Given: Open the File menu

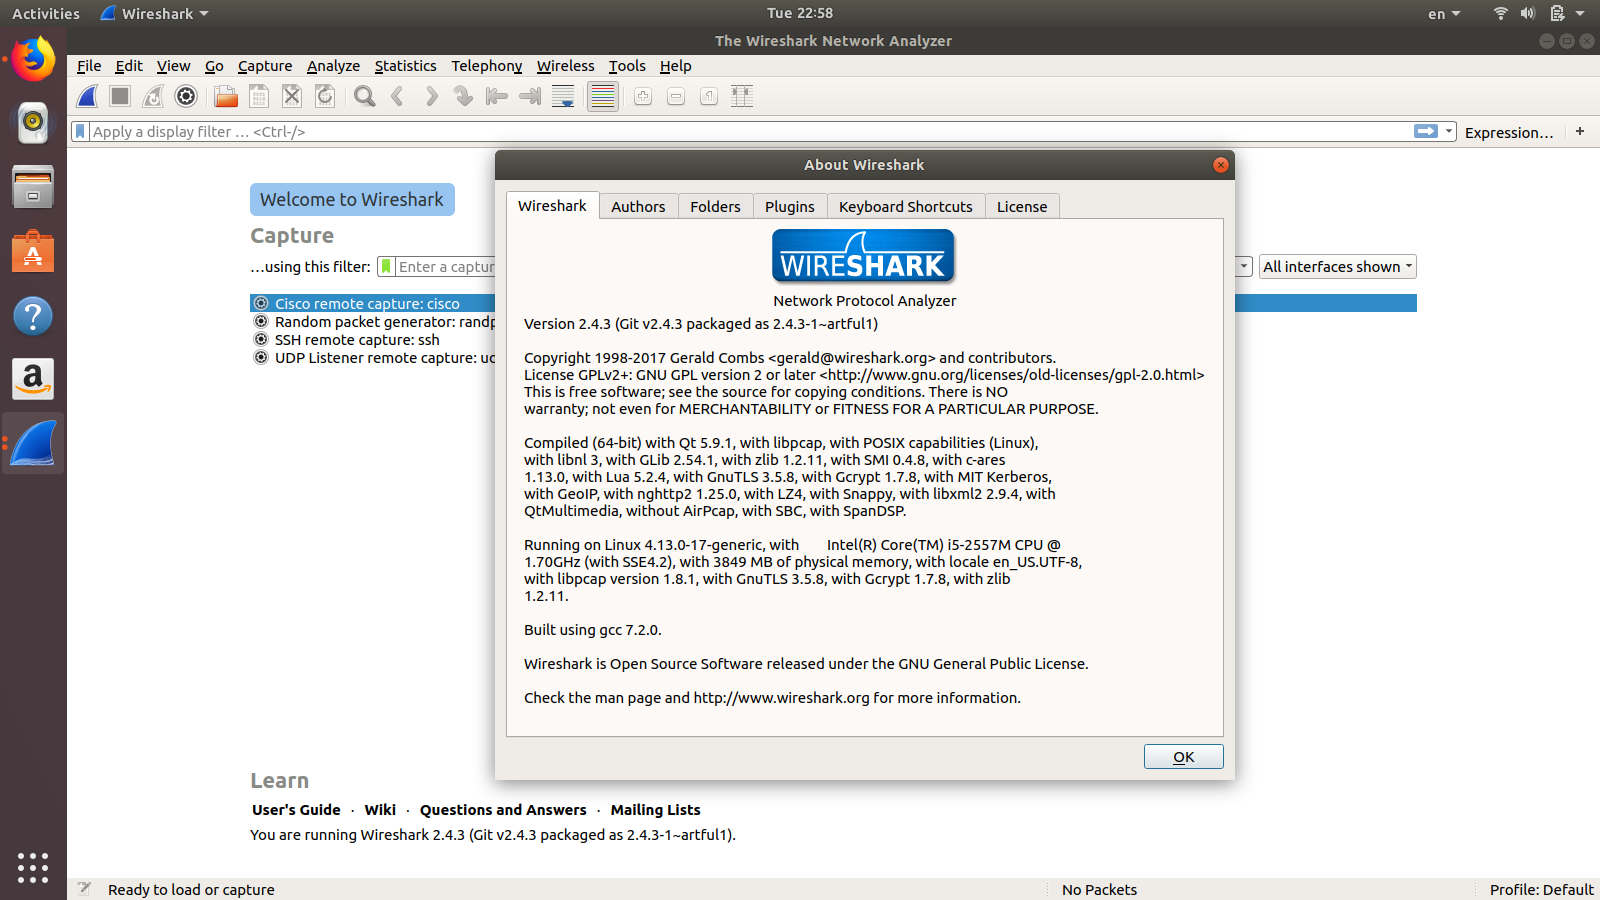Looking at the screenshot, I should coord(89,66).
